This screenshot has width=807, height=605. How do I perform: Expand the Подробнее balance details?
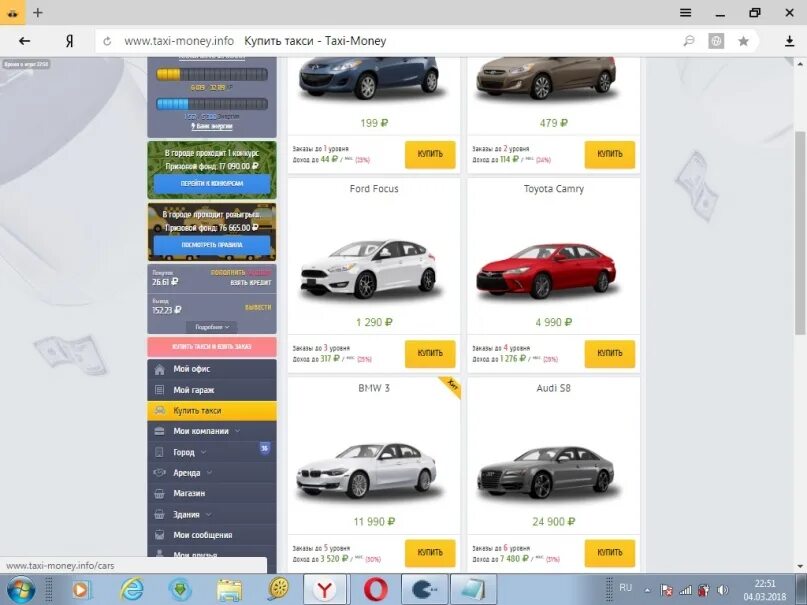(212, 327)
